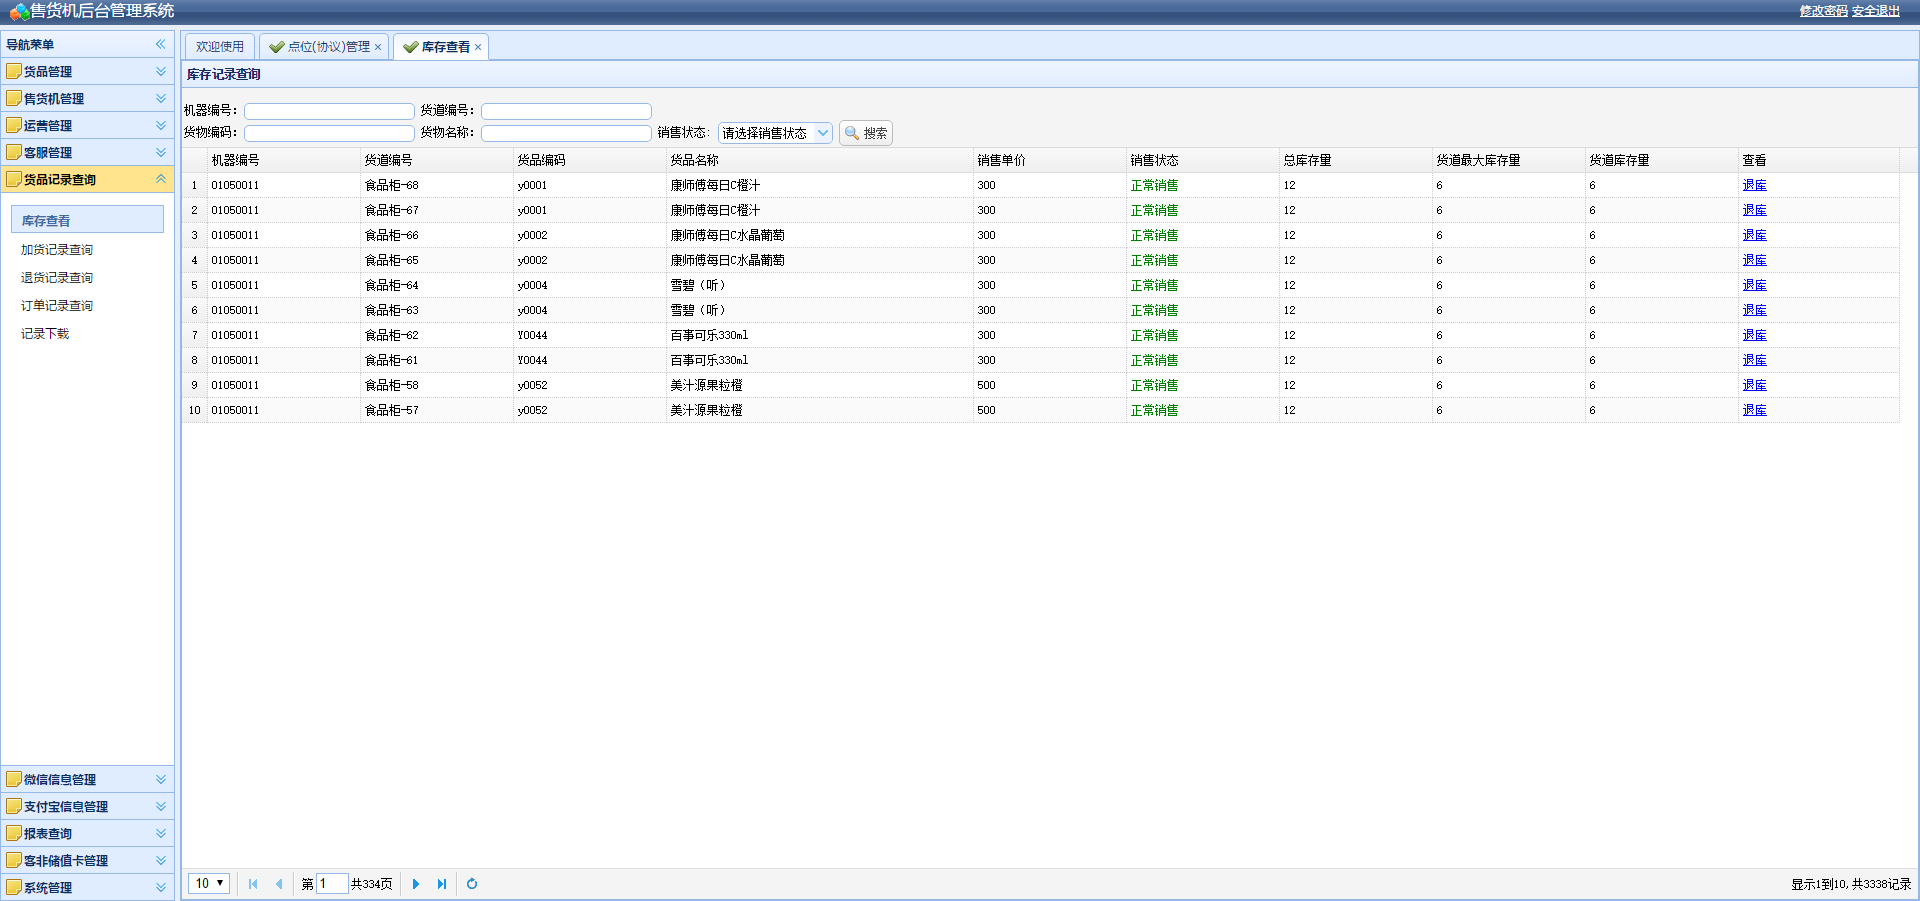Click the 机器编号 column header
1920x901 pixels.
click(x=283, y=160)
